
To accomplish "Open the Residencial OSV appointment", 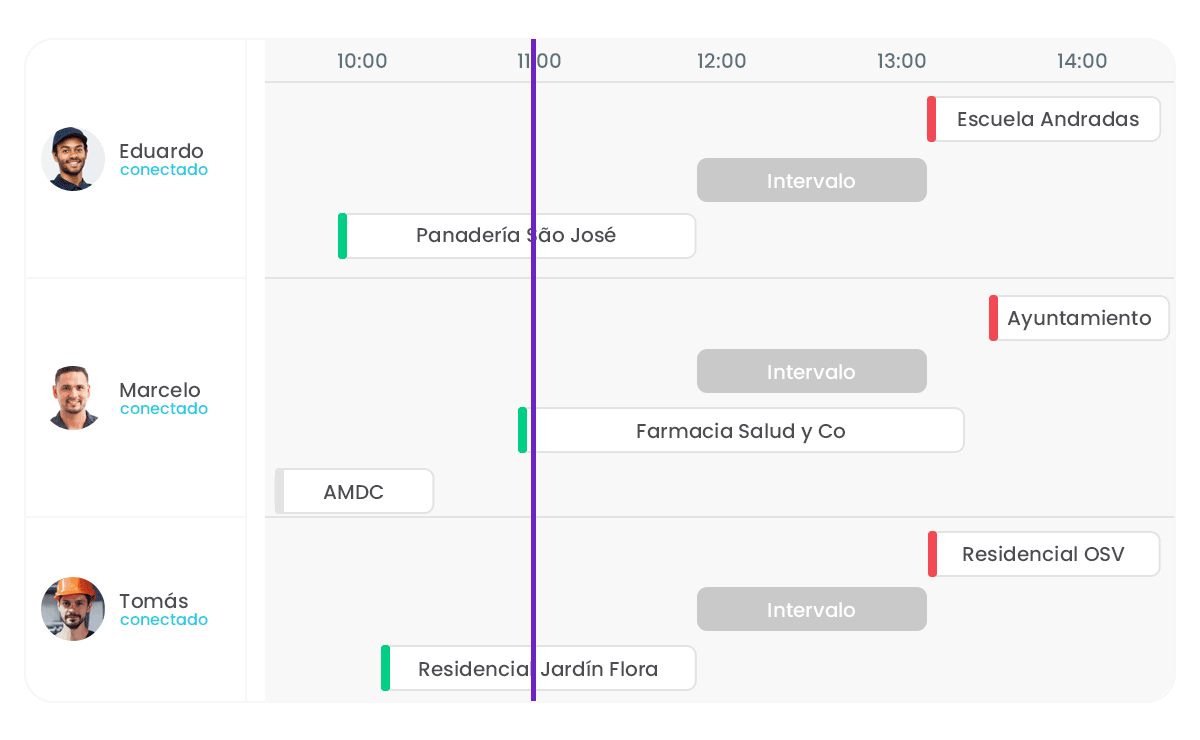I will [1043, 554].
